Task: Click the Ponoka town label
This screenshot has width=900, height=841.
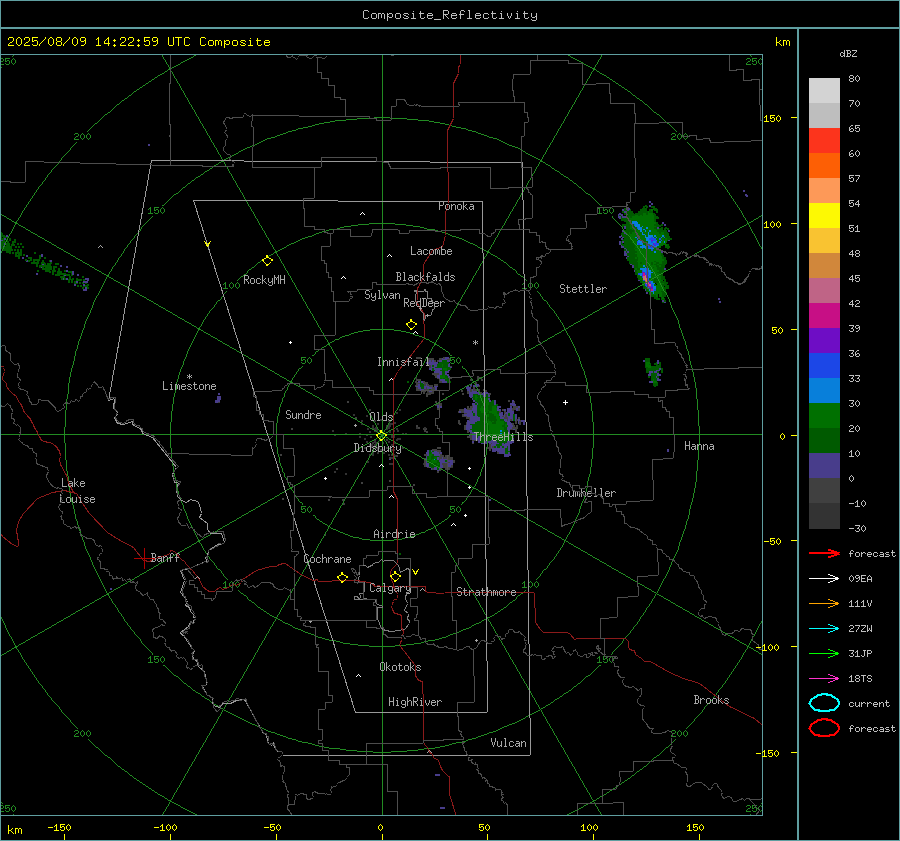Action: point(456,206)
